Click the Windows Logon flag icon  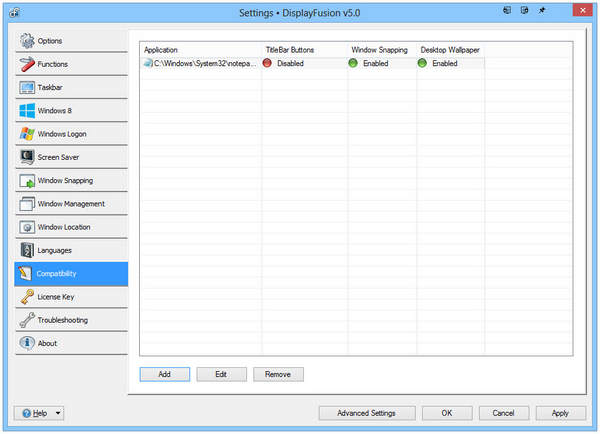pos(27,134)
